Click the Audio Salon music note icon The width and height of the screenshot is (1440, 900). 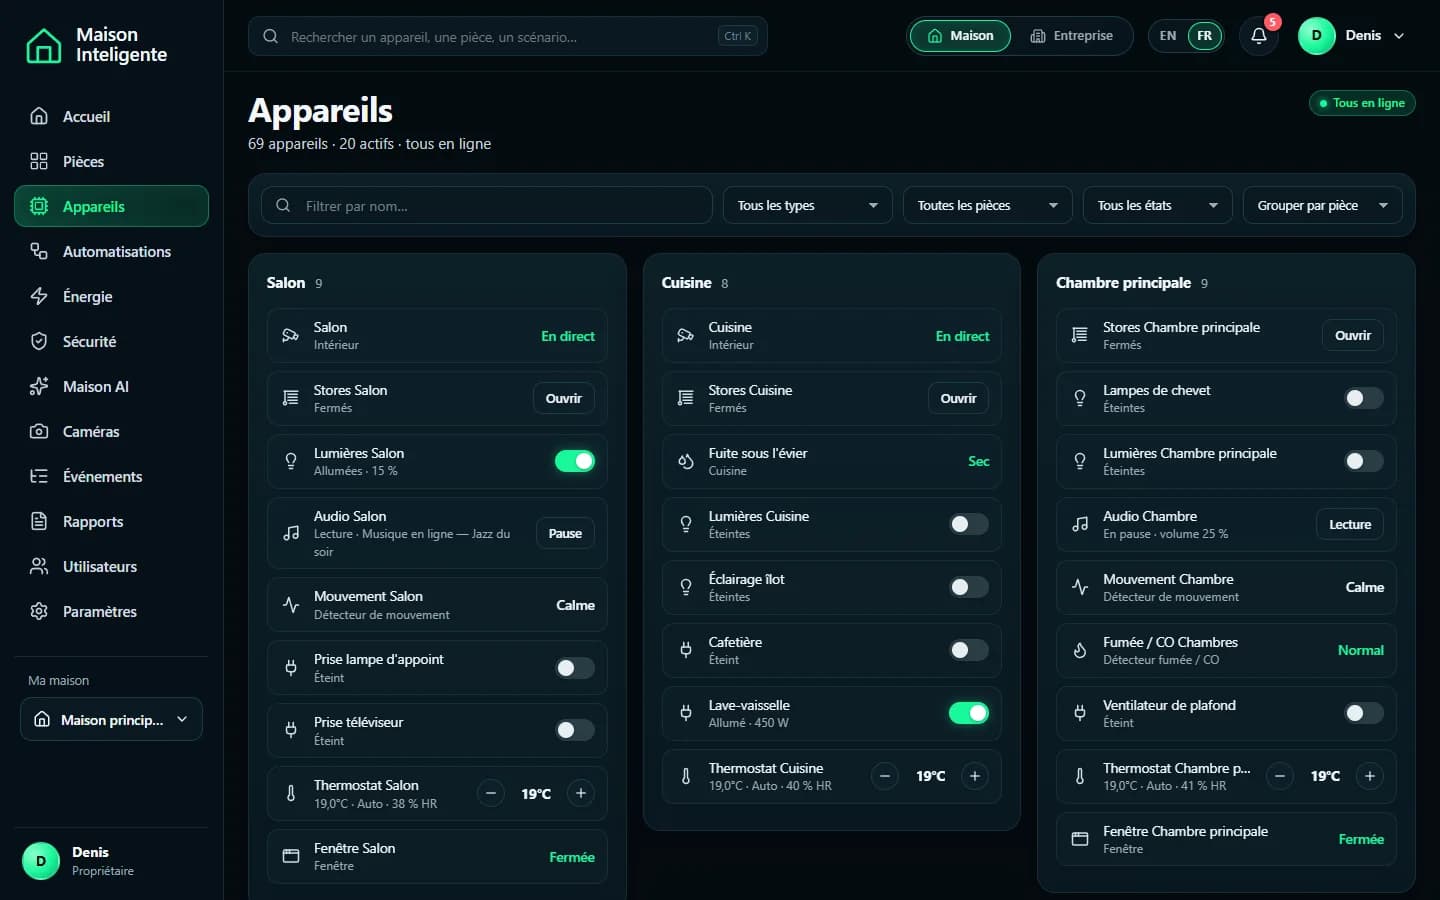point(291,533)
